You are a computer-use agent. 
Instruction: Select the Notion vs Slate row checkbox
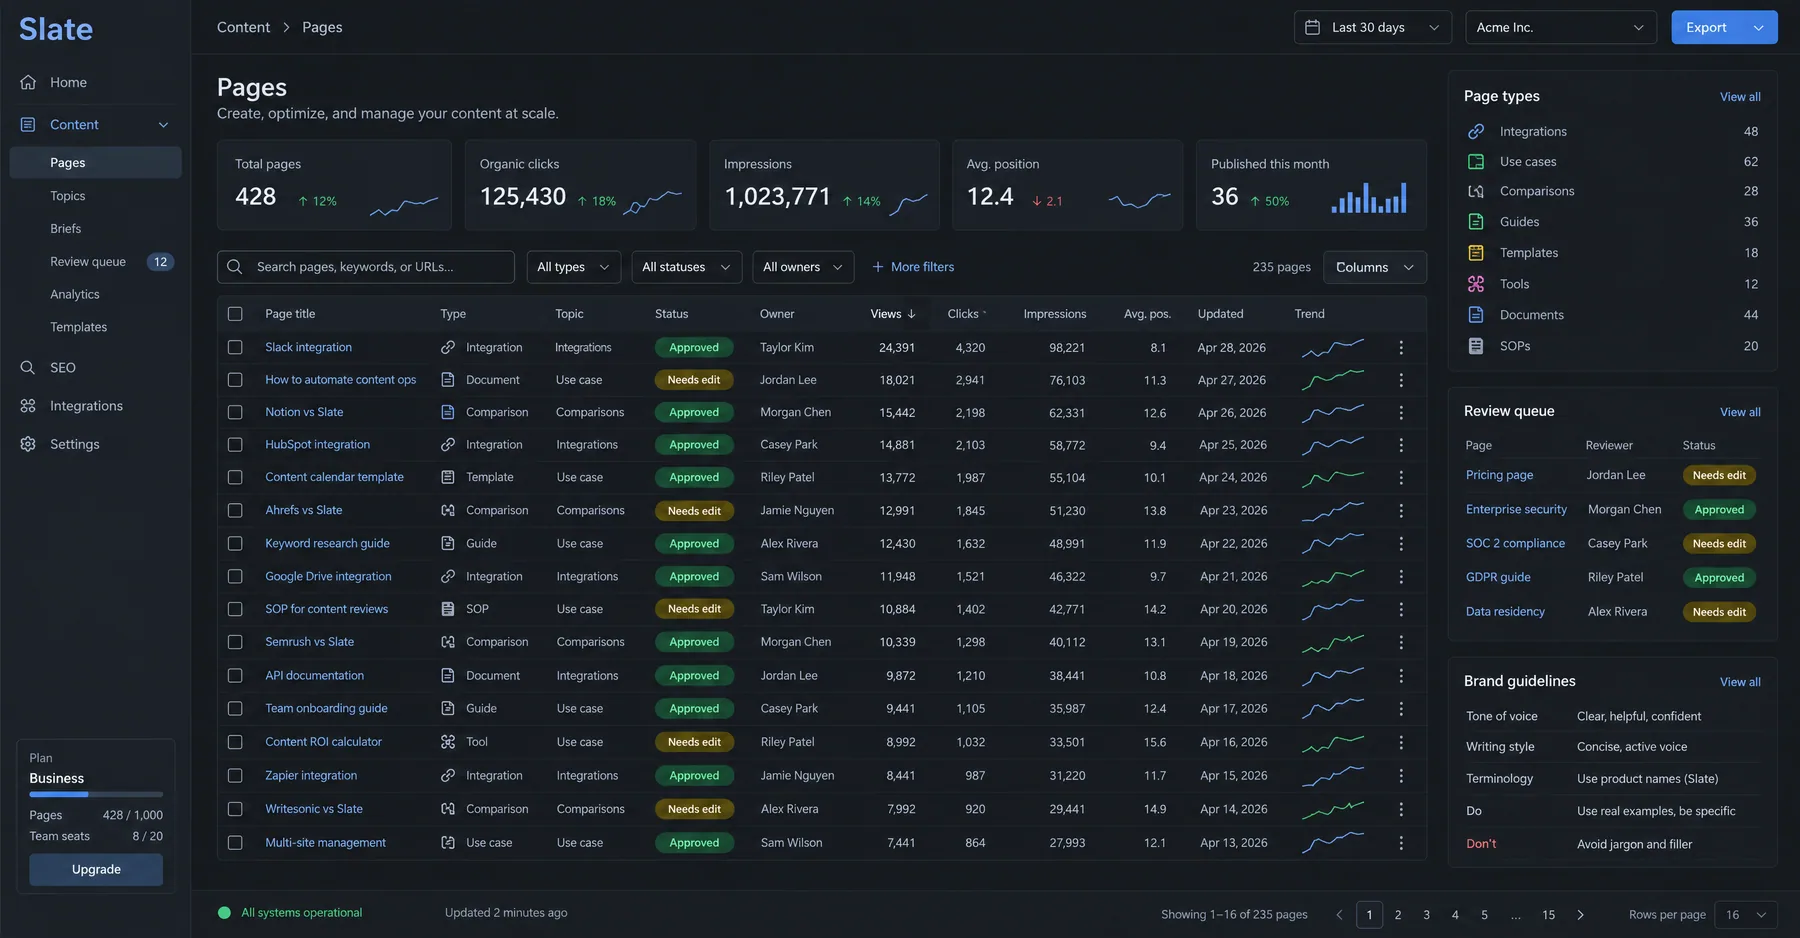235,412
